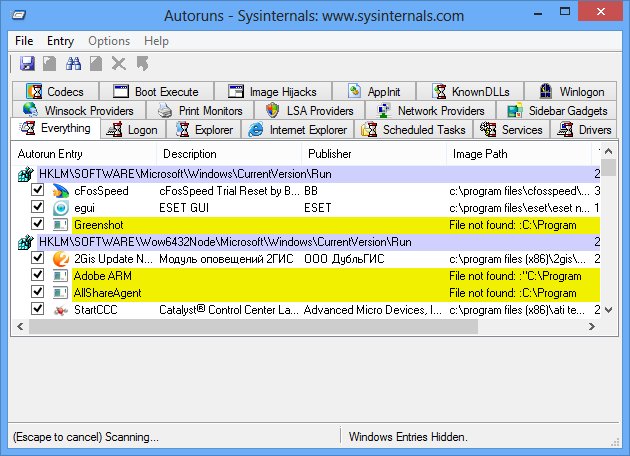This screenshot has width=630, height=456.
Task: Open the Entry menu
Action: (60, 41)
